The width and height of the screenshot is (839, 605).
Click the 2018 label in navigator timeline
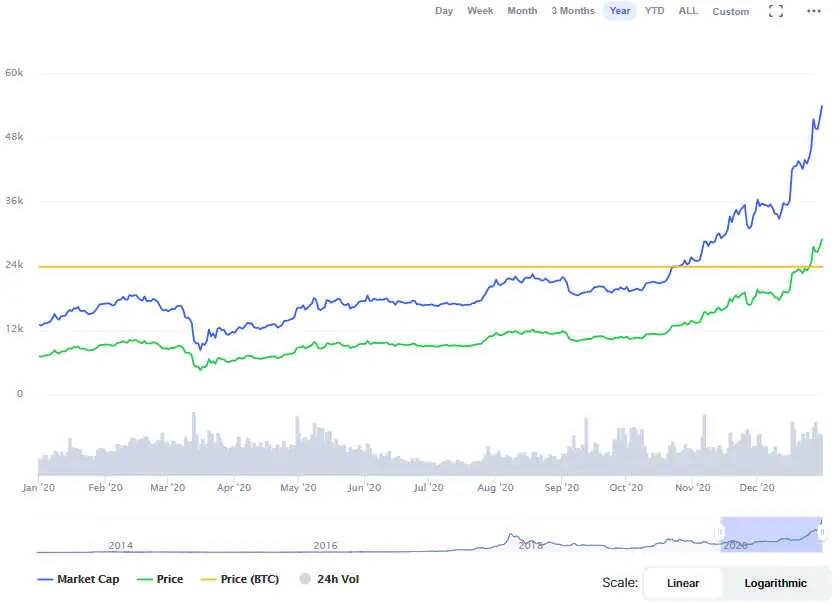(530, 546)
